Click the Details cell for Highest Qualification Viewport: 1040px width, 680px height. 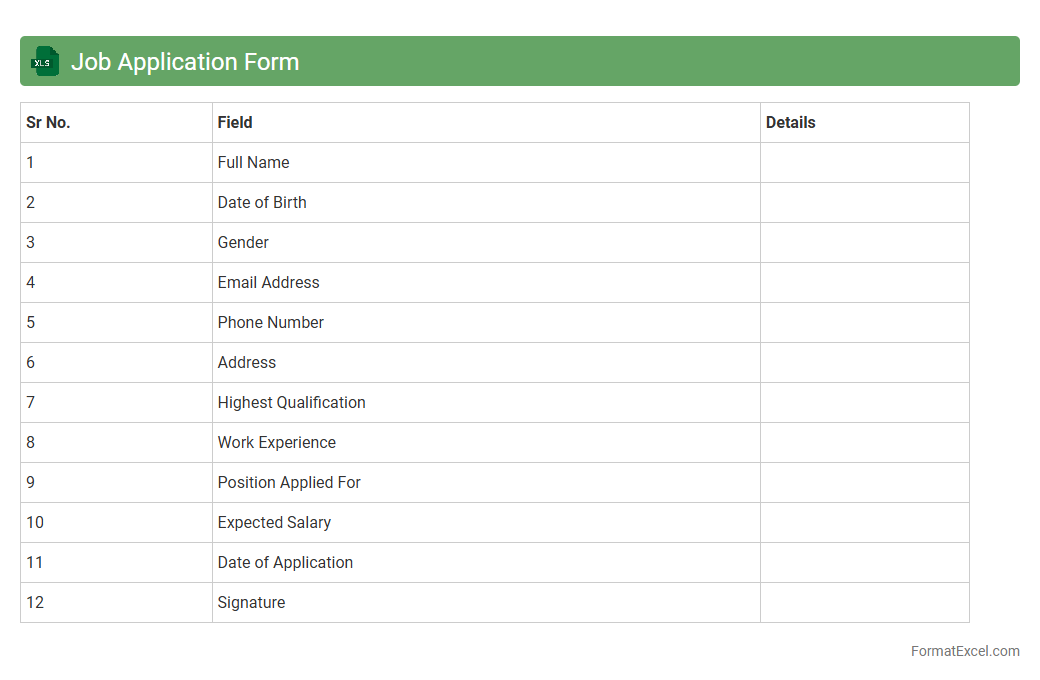tap(864, 402)
